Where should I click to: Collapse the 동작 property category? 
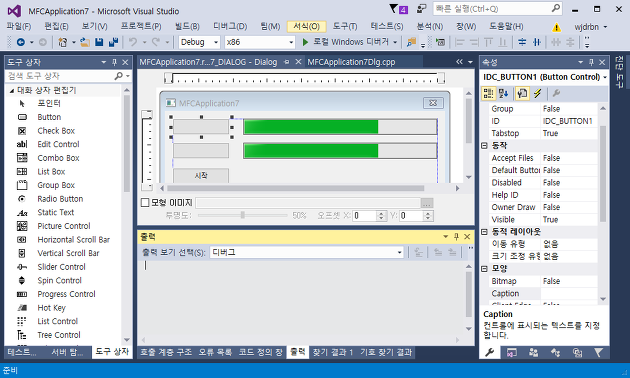click(x=485, y=145)
